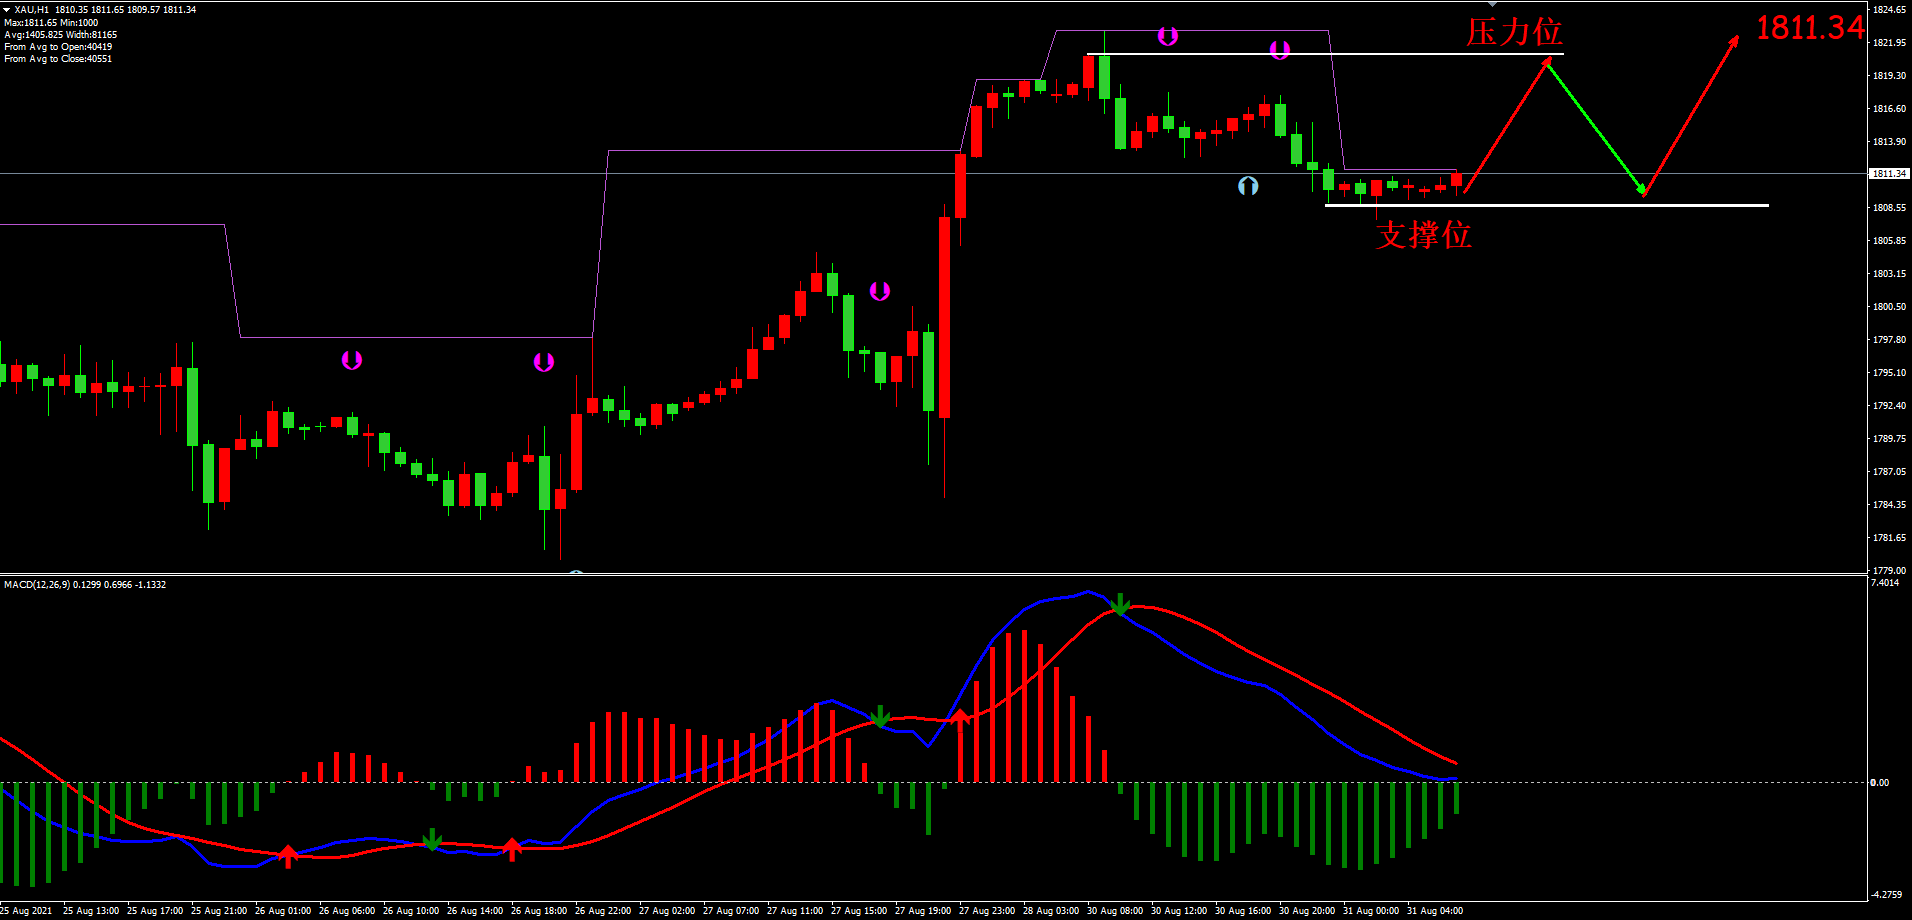
Task: Click the 28 Aug 03:00 time label
Action: tap(1051, 910)
